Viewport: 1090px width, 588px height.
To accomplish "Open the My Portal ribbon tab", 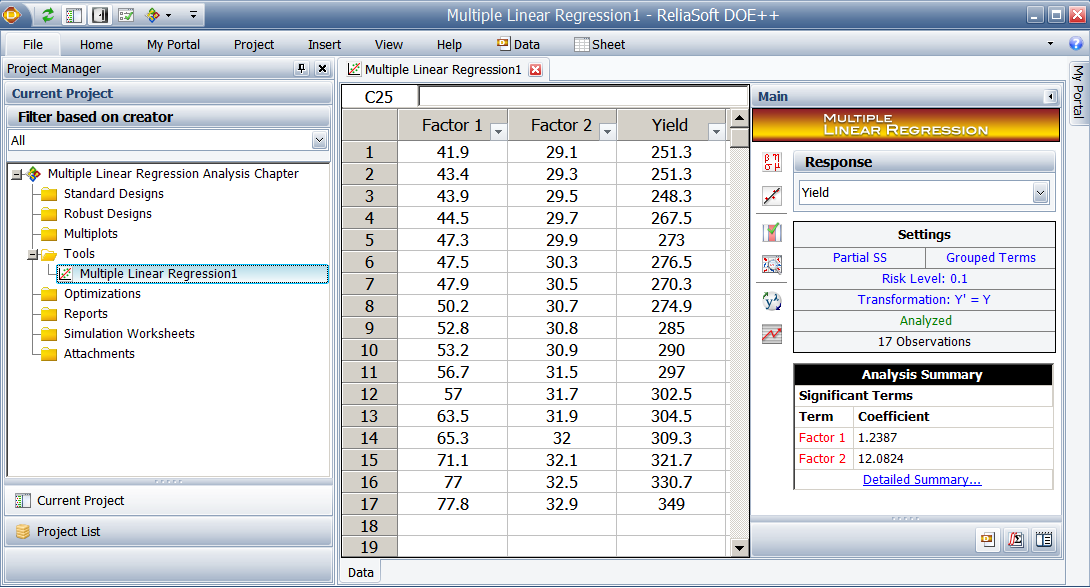I will [173, 44].
